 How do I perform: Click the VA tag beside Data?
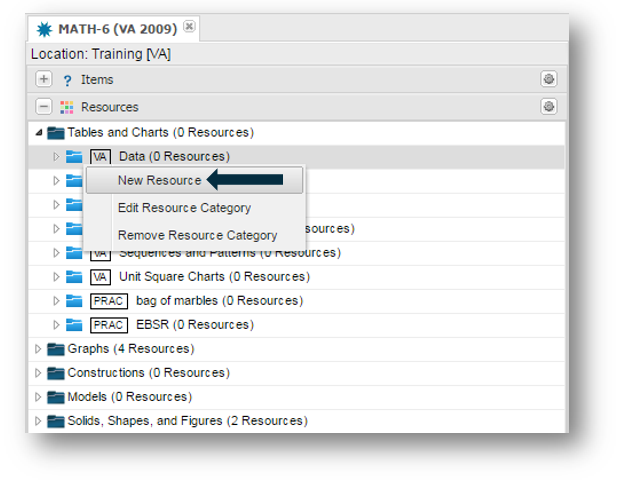pyautogui.click(x=100, y=157)
